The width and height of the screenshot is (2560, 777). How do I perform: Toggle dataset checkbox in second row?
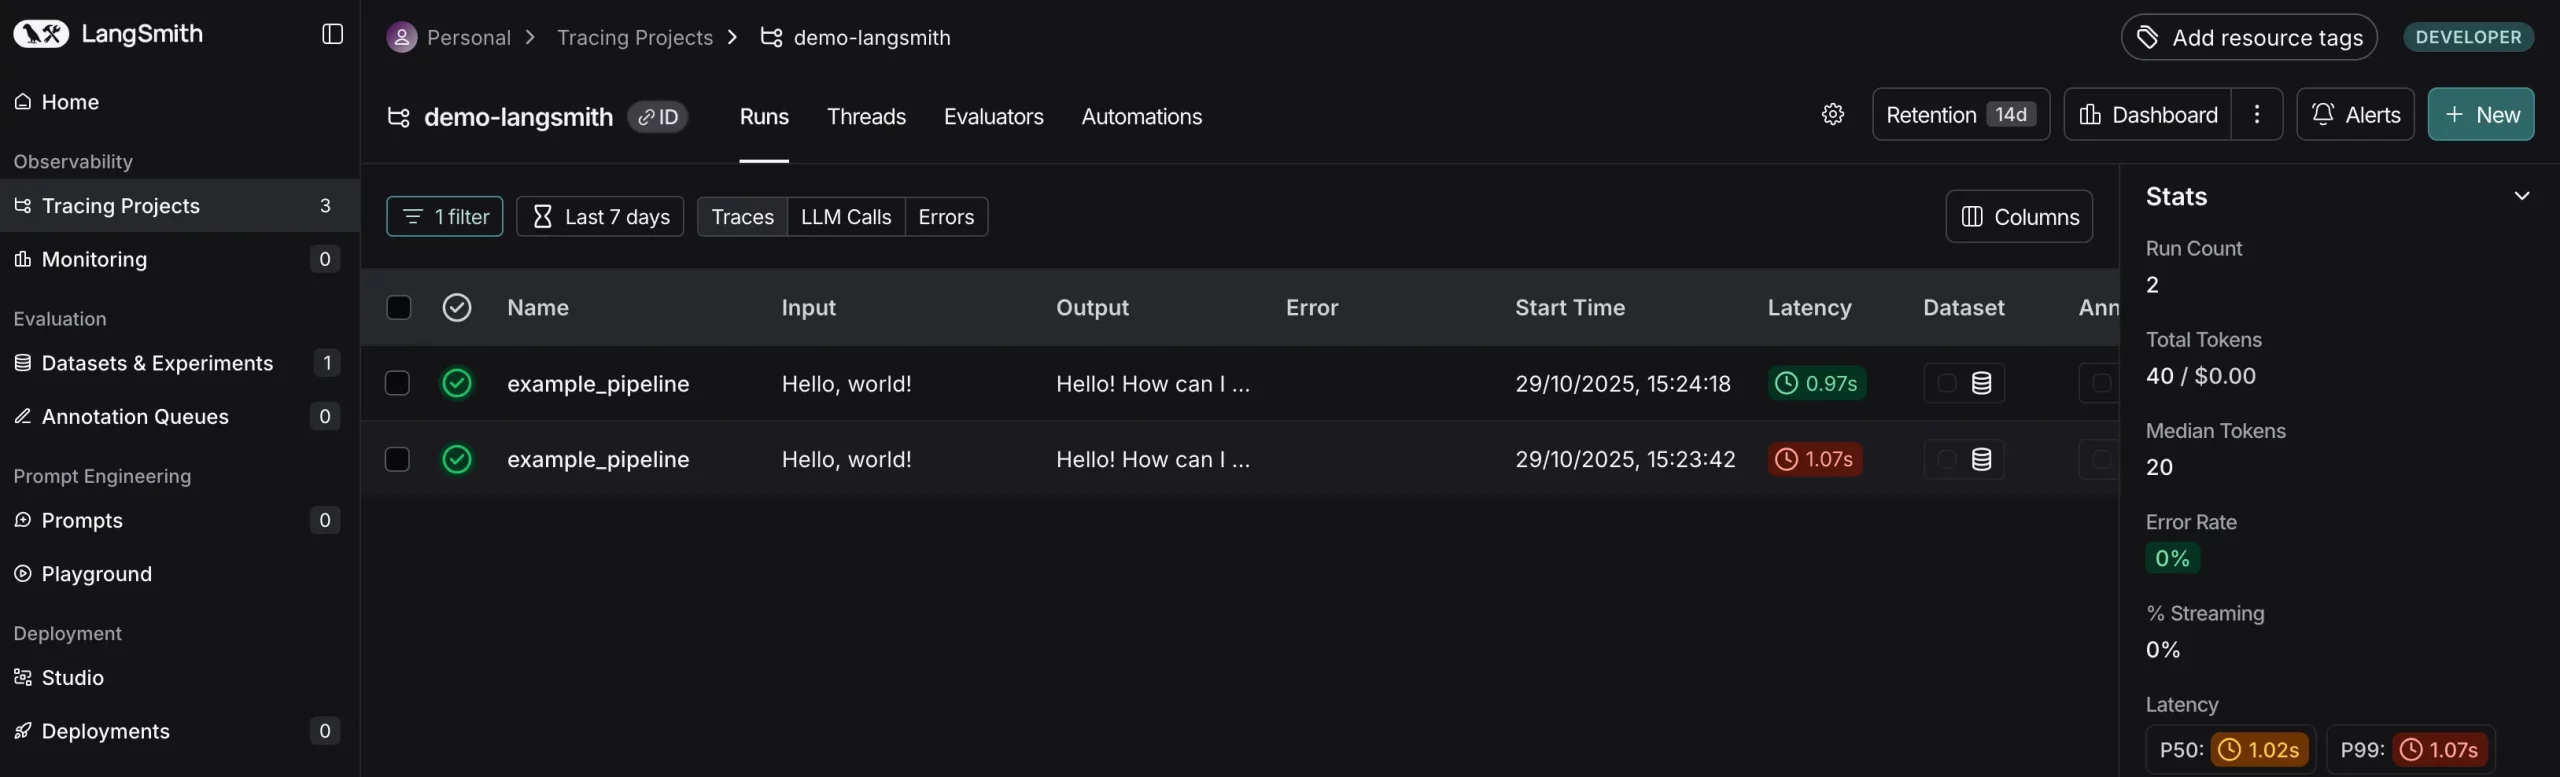(1946, 459)
